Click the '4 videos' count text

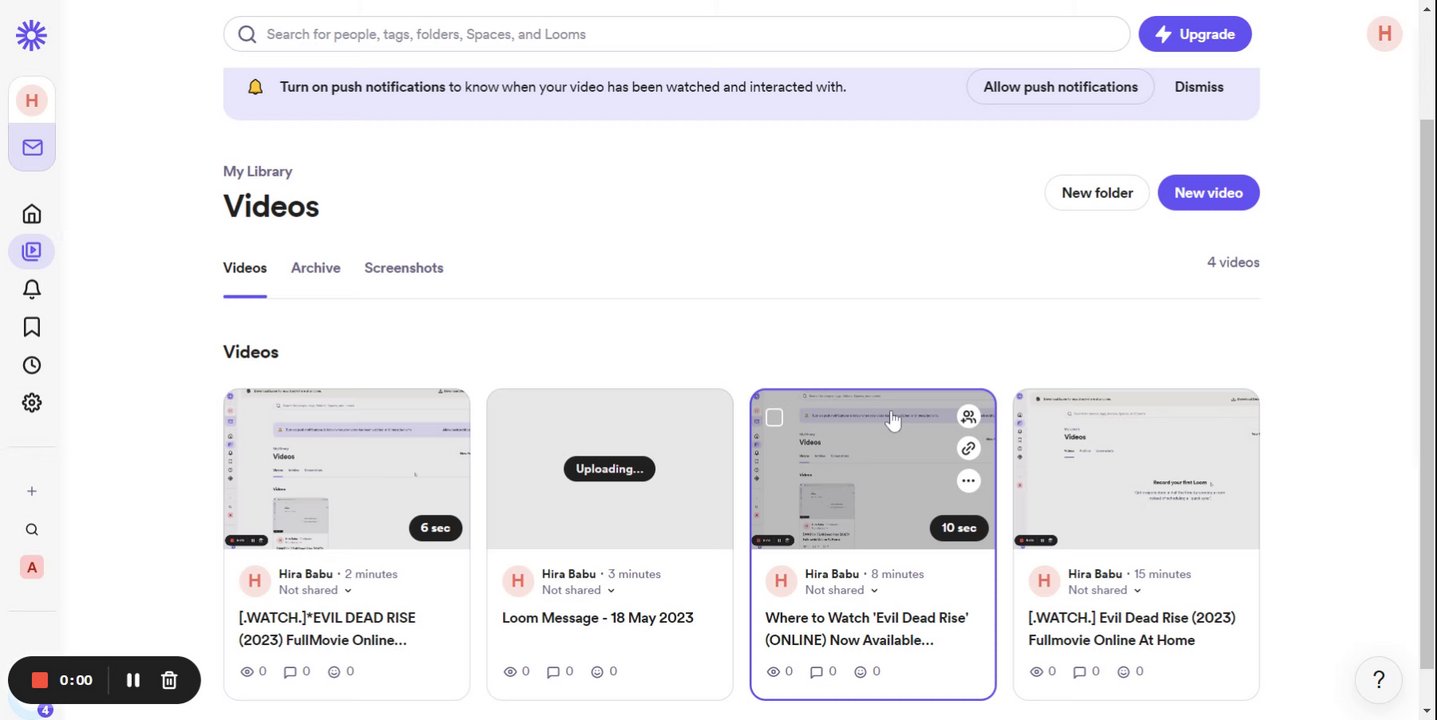point(1233,262)
